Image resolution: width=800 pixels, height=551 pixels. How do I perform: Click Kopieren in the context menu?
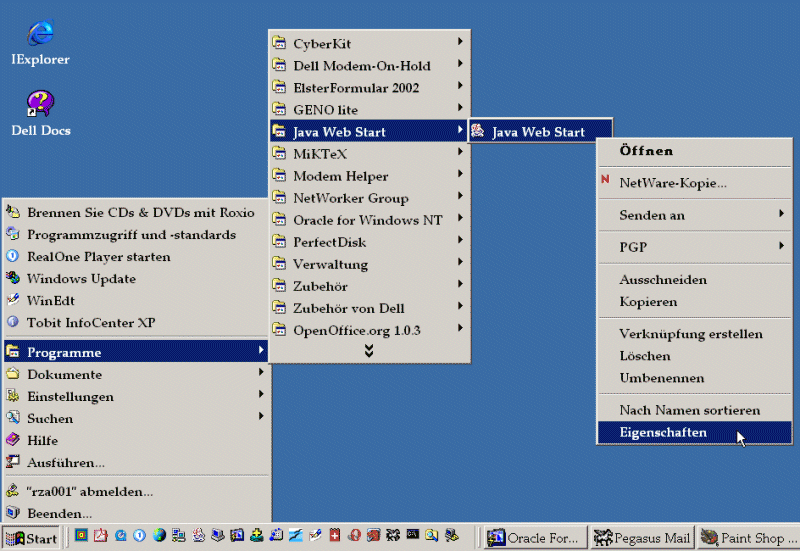(x=694, y=302)
